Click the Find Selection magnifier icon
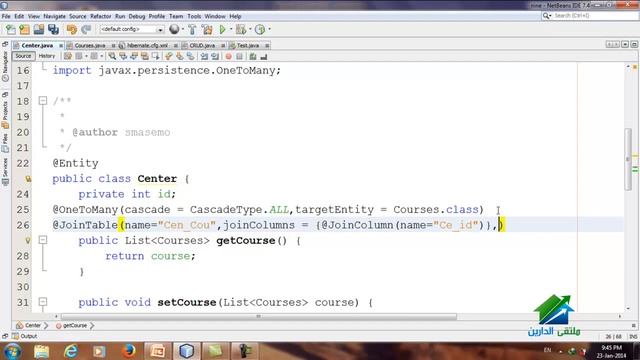The height and width of the screenshot is (360, 640). tap(112, 56)
